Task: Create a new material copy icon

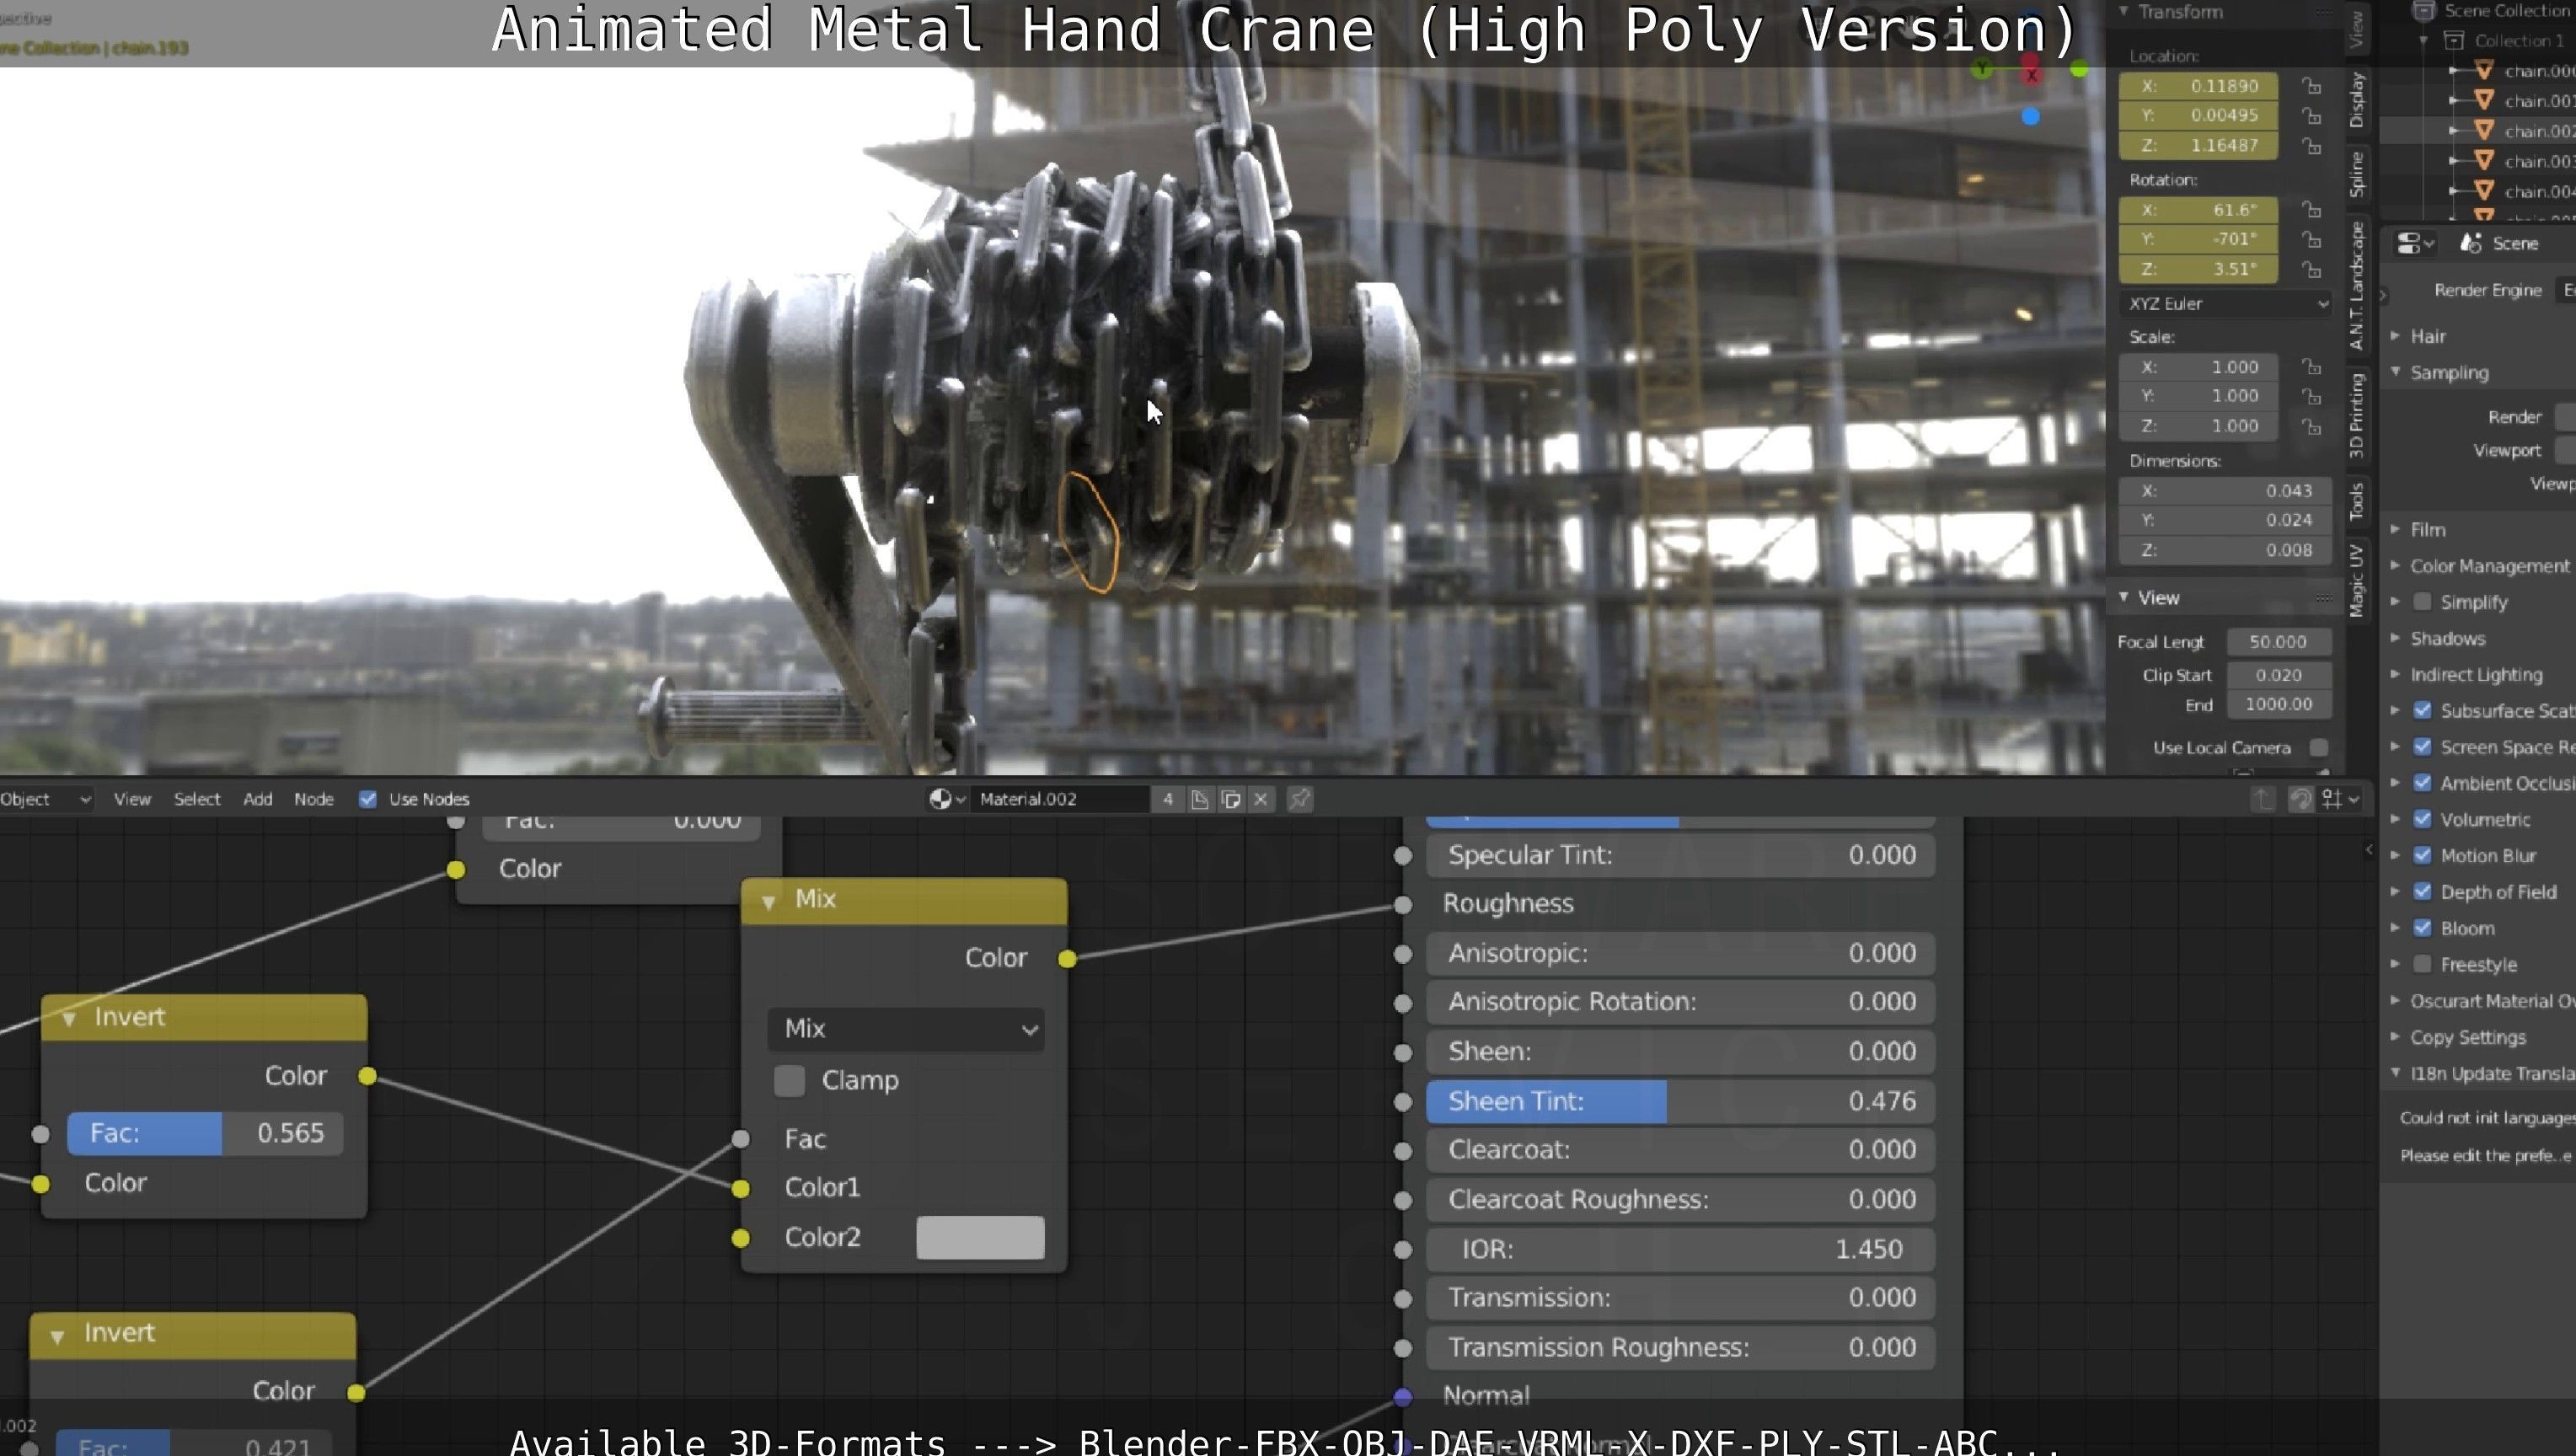Action: click(1231, 799)
